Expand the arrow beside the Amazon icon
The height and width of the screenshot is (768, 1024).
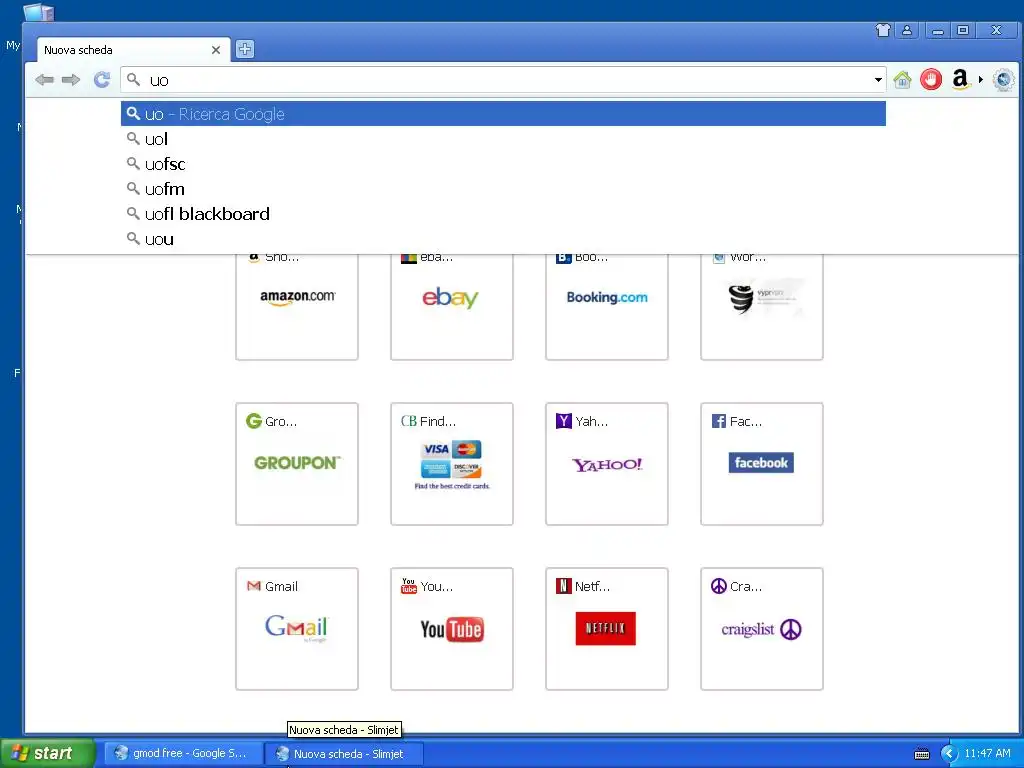click(981, 80)
